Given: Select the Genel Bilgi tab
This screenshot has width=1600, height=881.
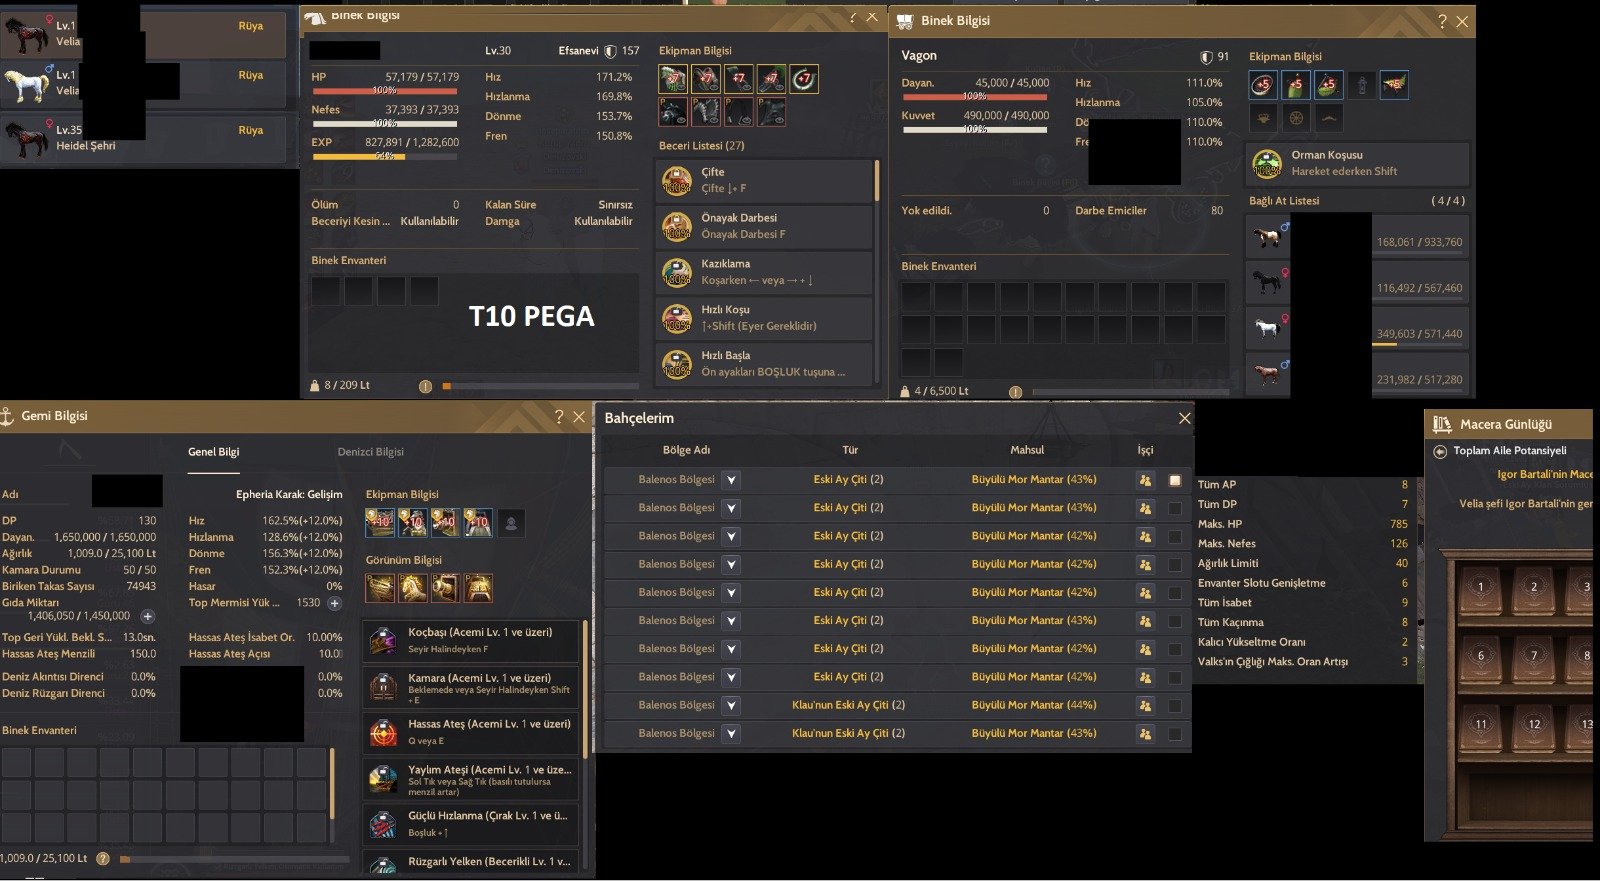Looking at the screenshot, I should 214,452.
